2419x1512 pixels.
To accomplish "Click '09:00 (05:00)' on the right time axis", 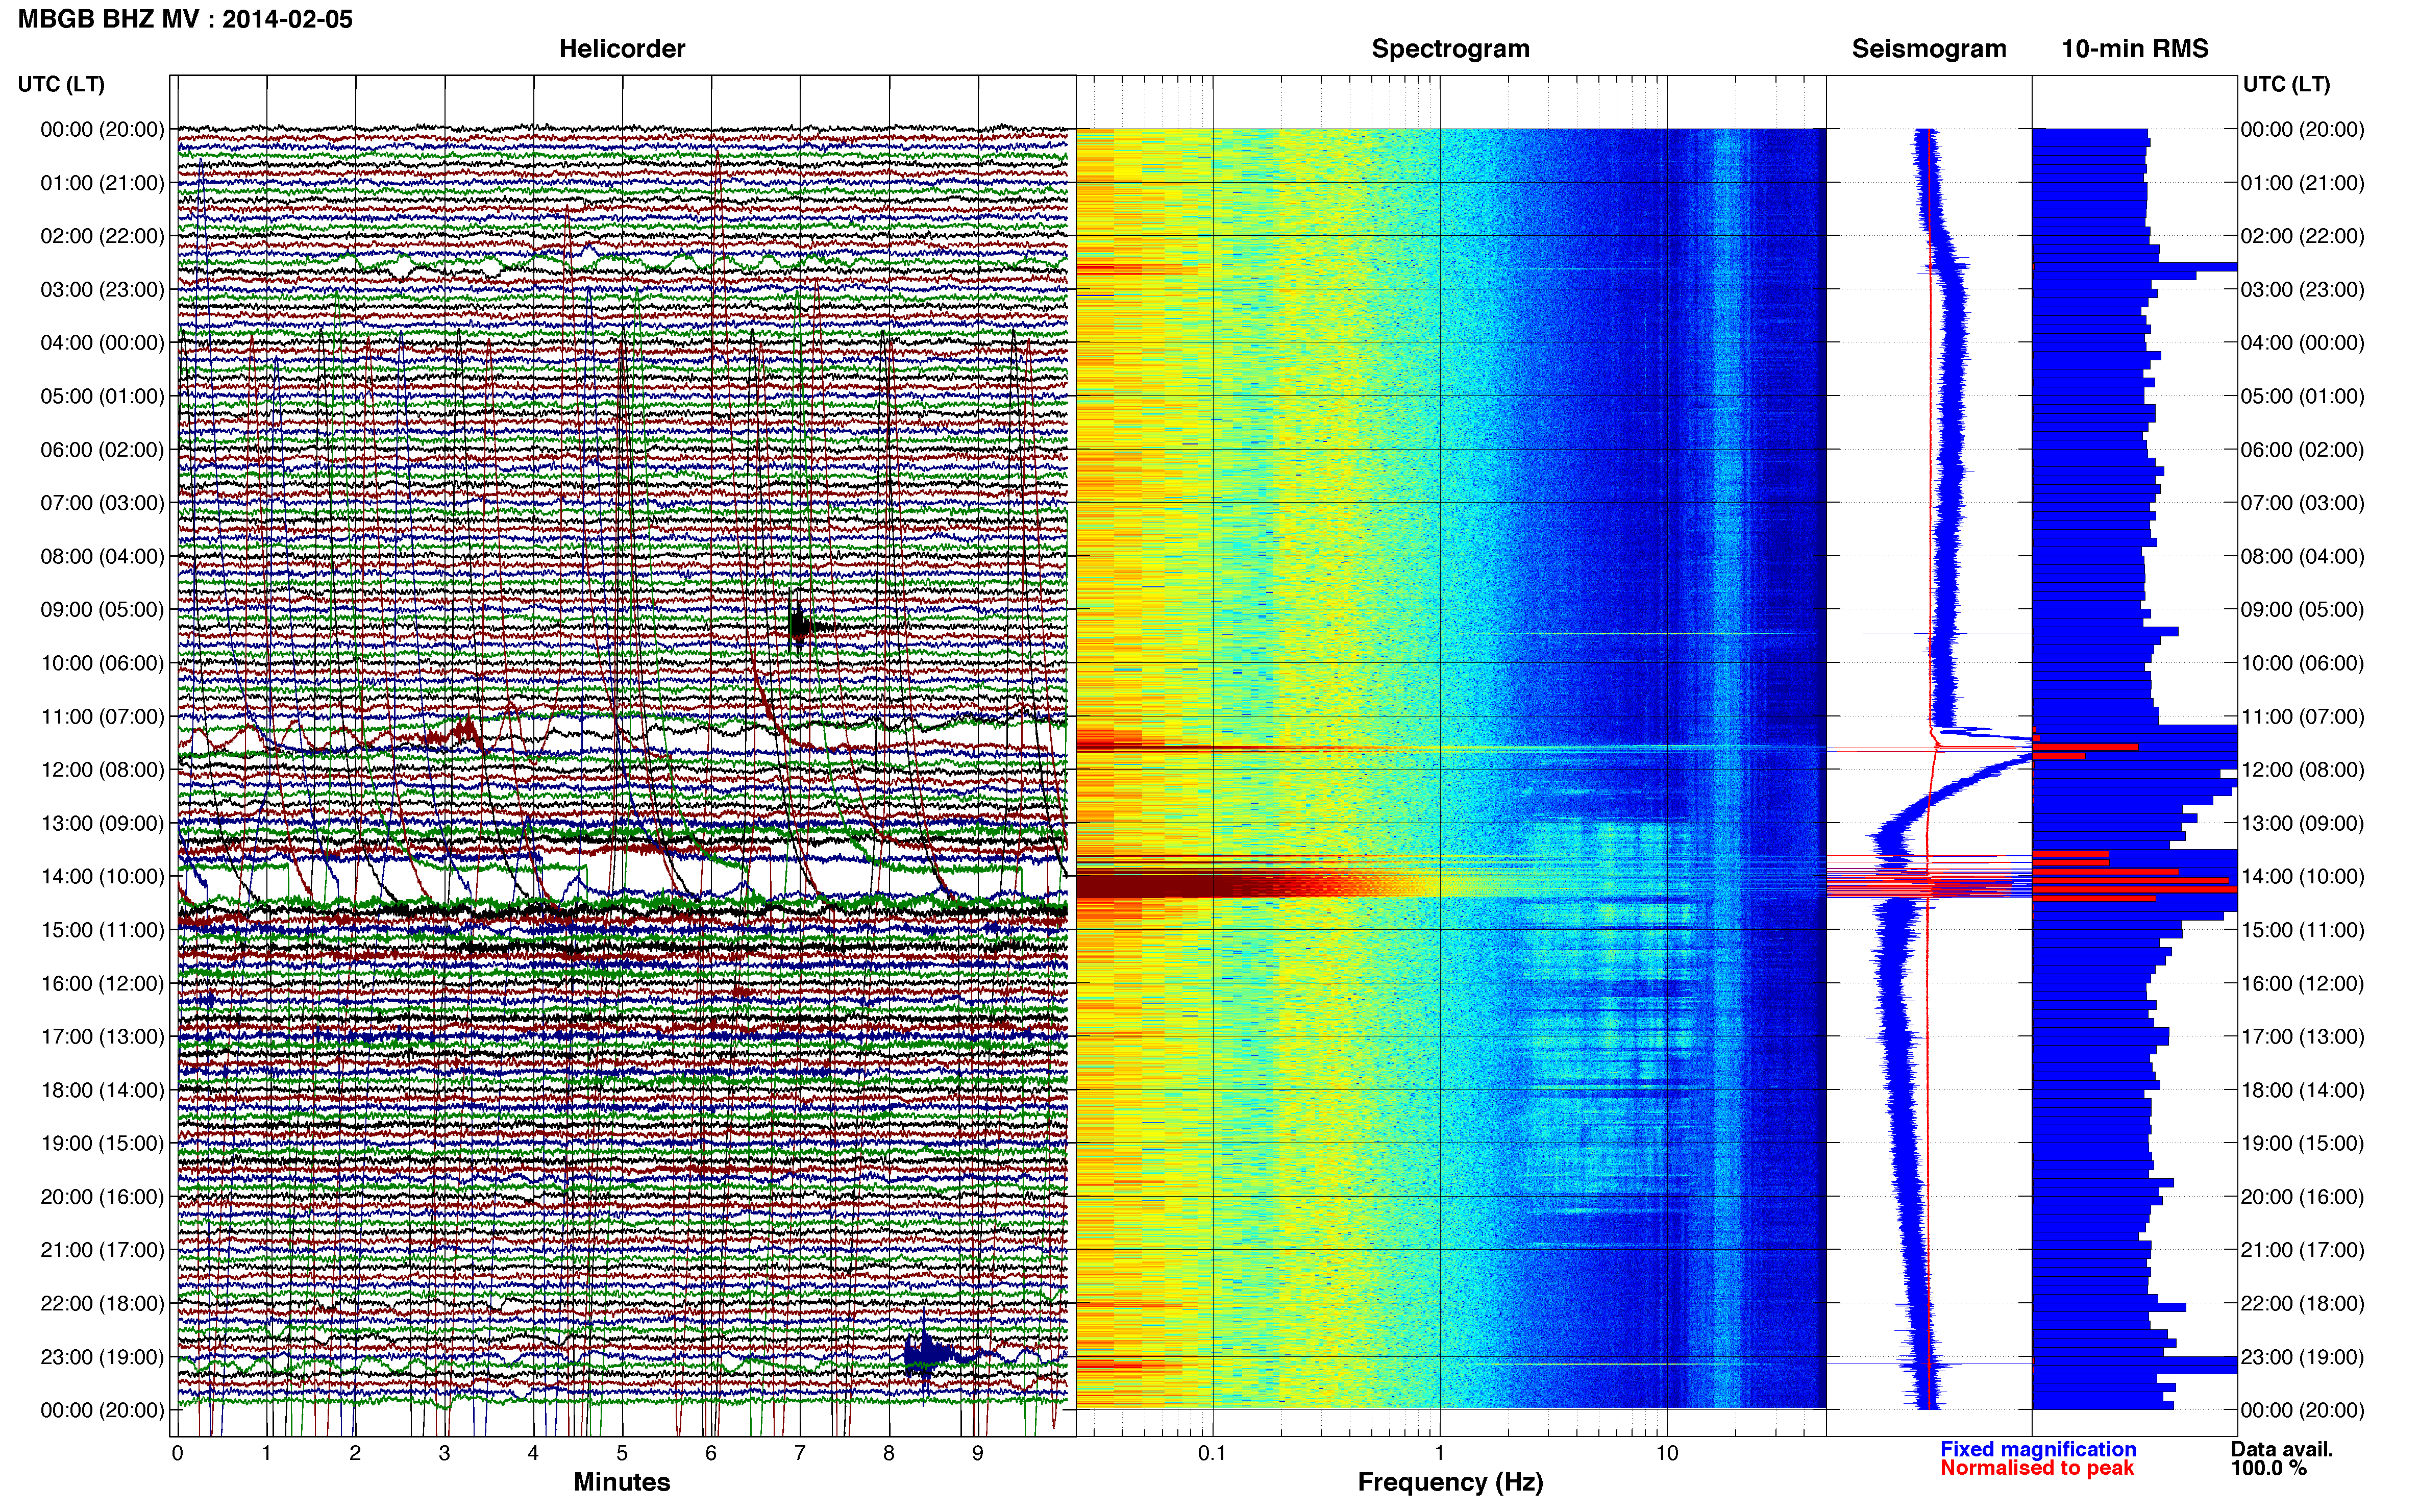I will [x=2302, y=610].
